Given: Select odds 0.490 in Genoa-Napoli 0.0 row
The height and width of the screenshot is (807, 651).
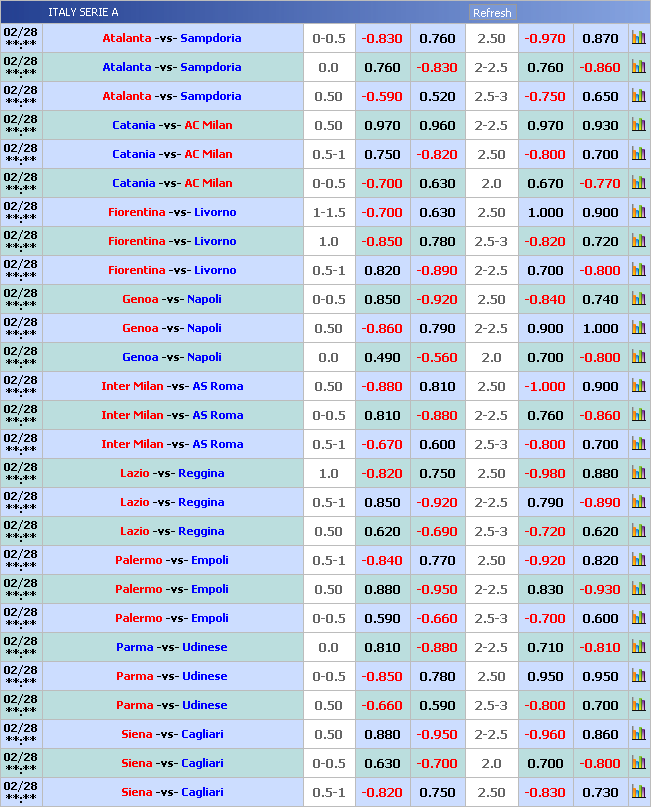Looking at the screenshot, I should point(382,357).
